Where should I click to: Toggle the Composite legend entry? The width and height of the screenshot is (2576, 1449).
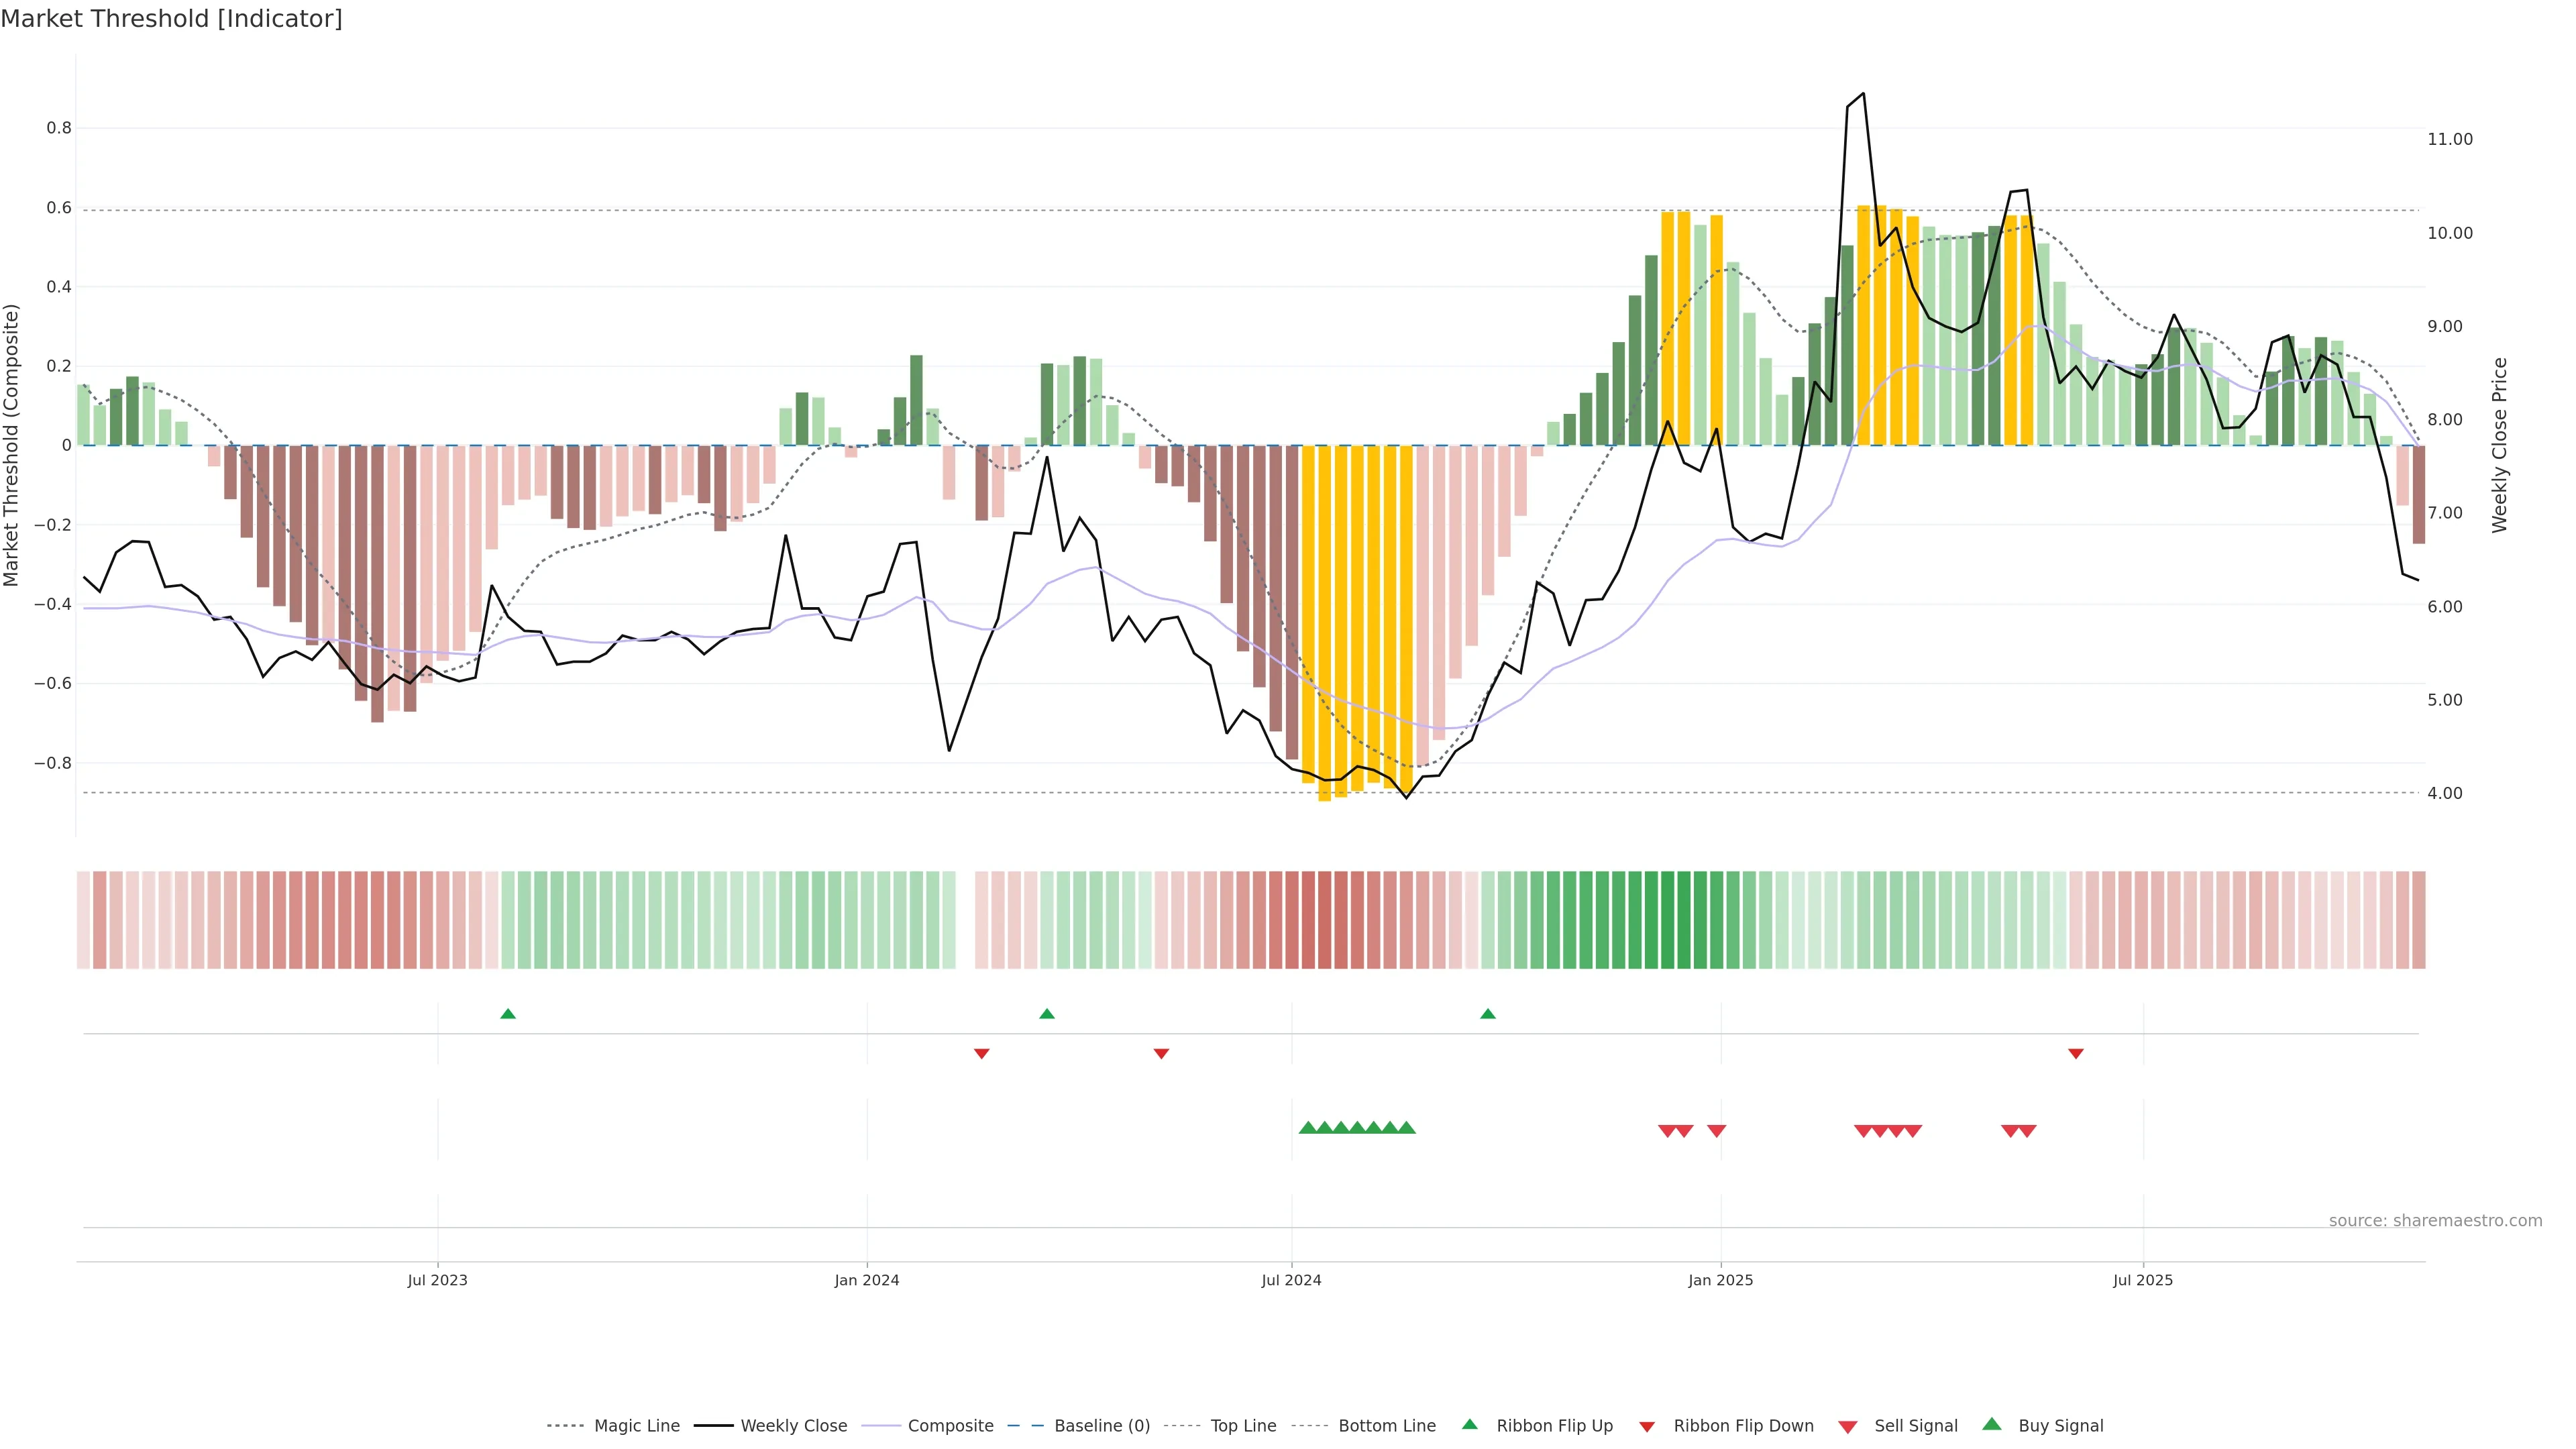click(950, 1426)
